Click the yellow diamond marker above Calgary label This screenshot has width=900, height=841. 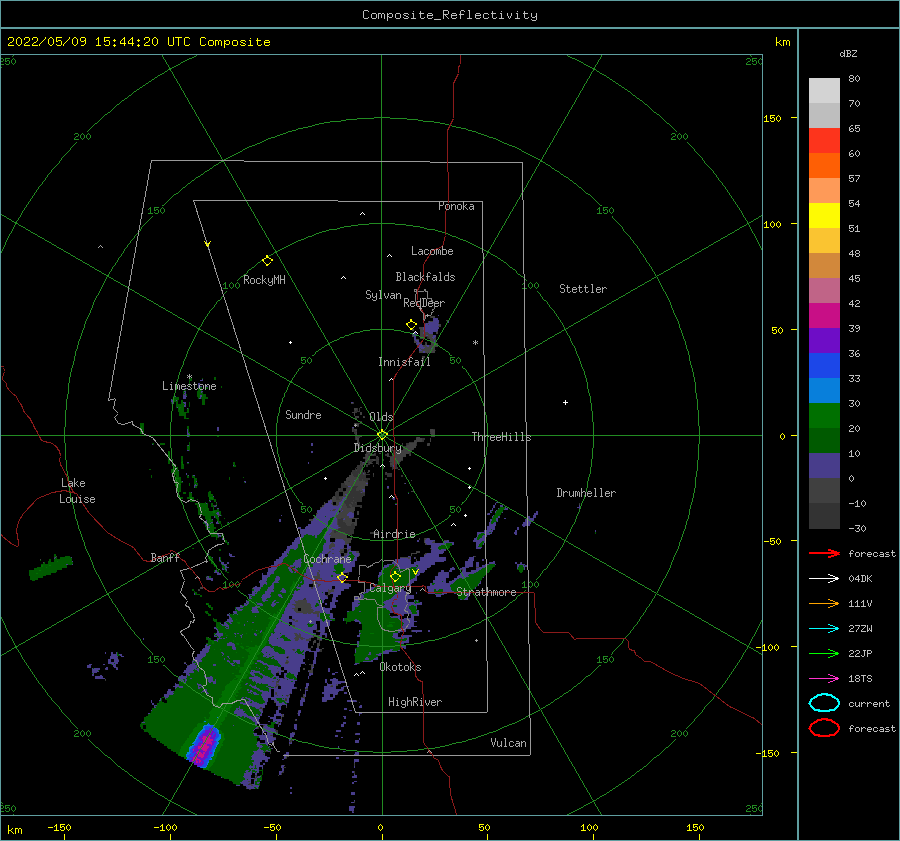[x=395, y=576]
